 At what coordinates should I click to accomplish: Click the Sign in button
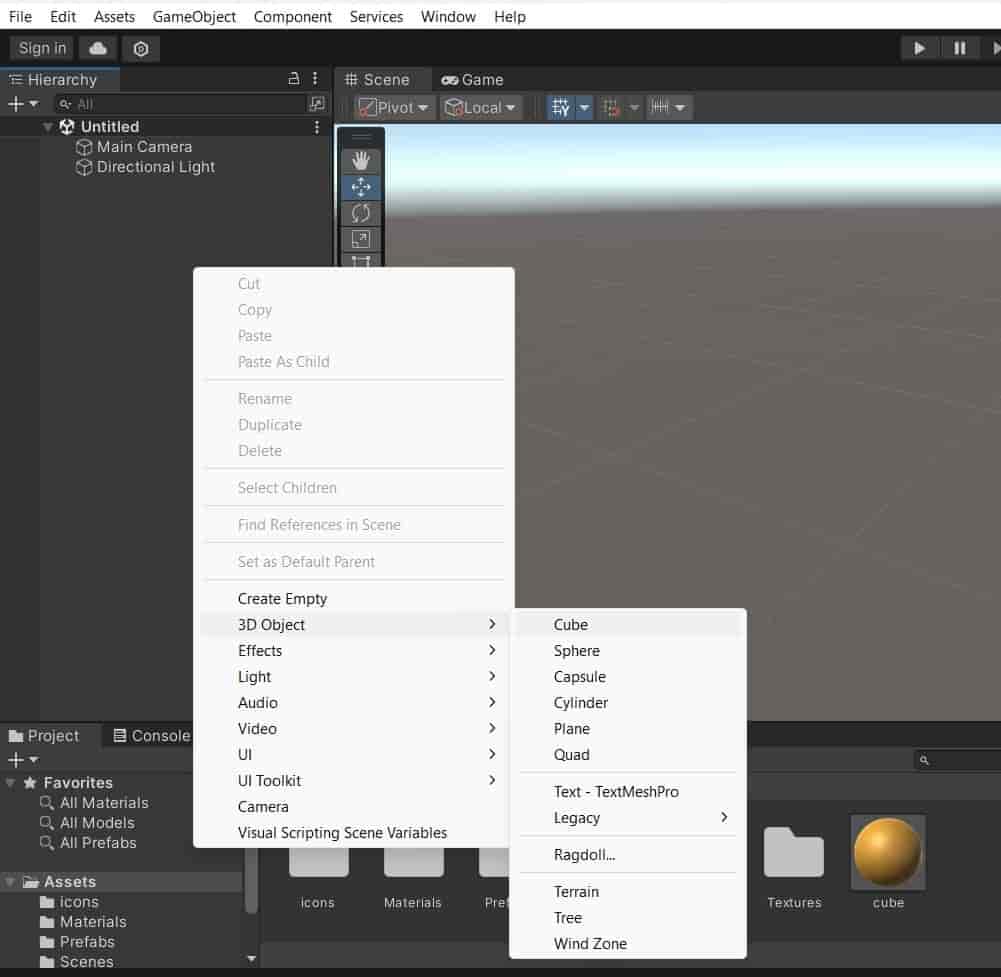pyautogui.click(x=40, y=47)
